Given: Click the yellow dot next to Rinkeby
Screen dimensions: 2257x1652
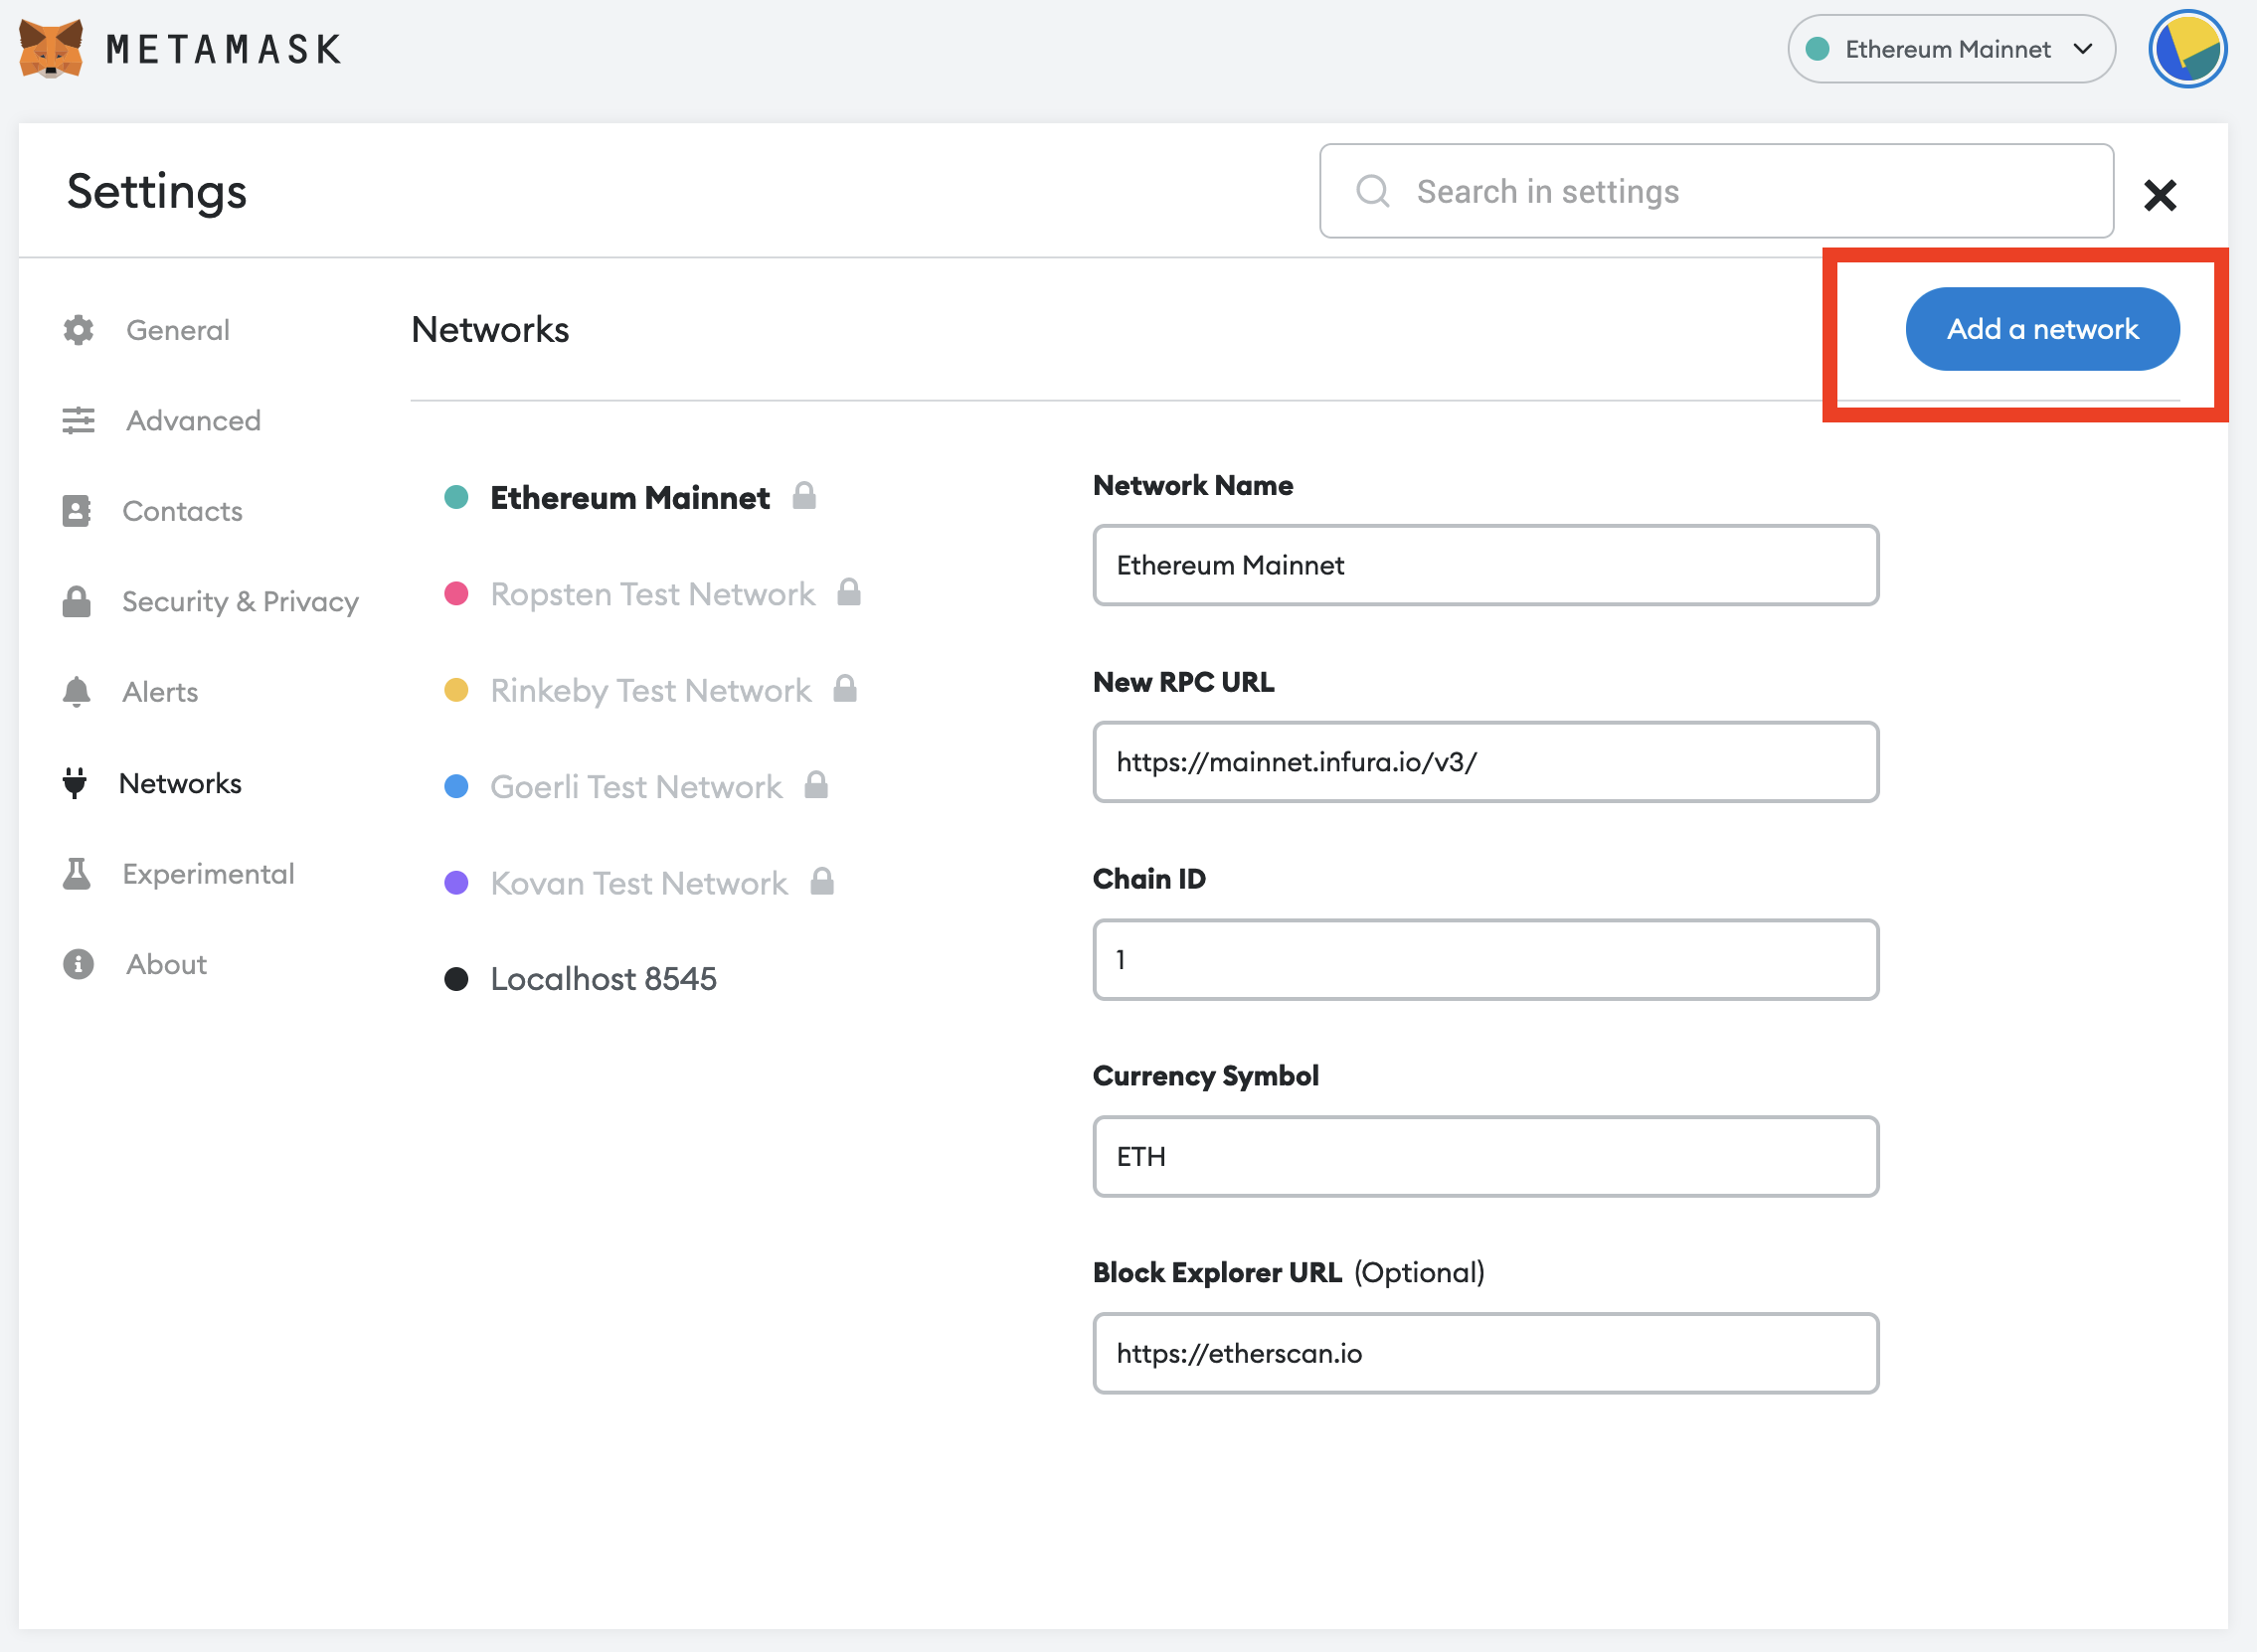Looking at the screenshot, I should point(456,690).
